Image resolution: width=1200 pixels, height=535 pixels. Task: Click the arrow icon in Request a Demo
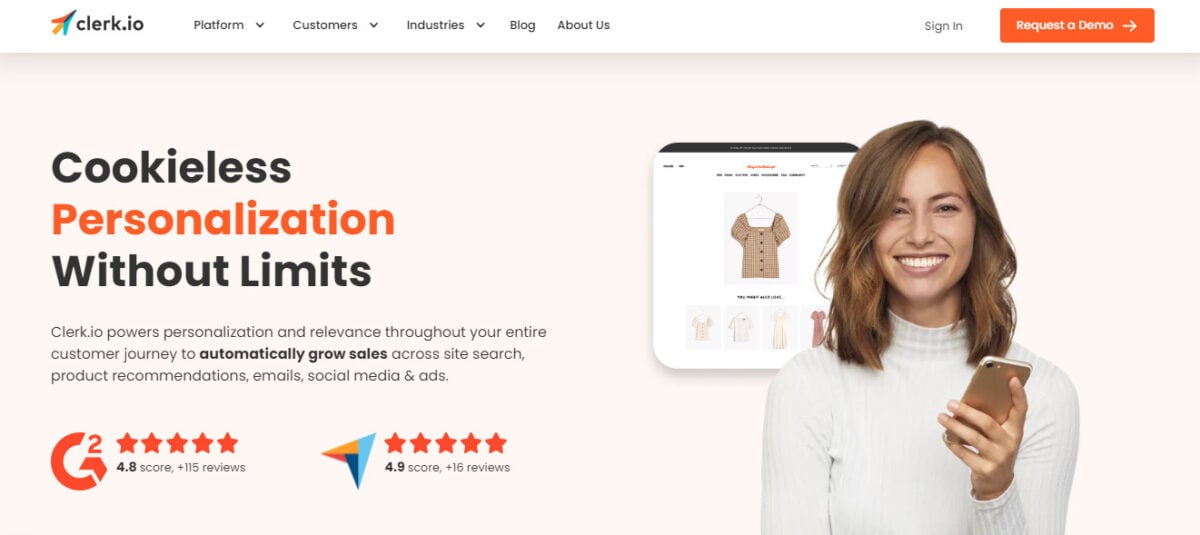pyautogui.click(x=1129, y=26)
